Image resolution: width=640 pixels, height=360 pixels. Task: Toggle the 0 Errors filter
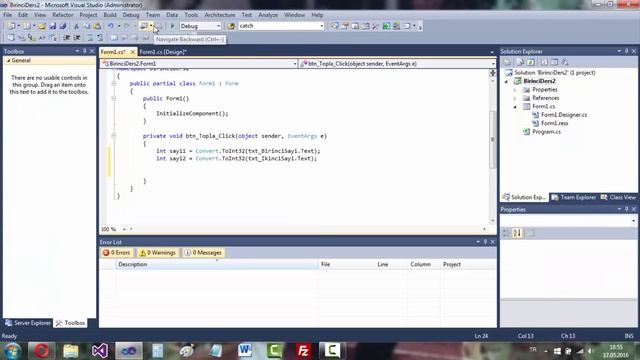point(117,253)
